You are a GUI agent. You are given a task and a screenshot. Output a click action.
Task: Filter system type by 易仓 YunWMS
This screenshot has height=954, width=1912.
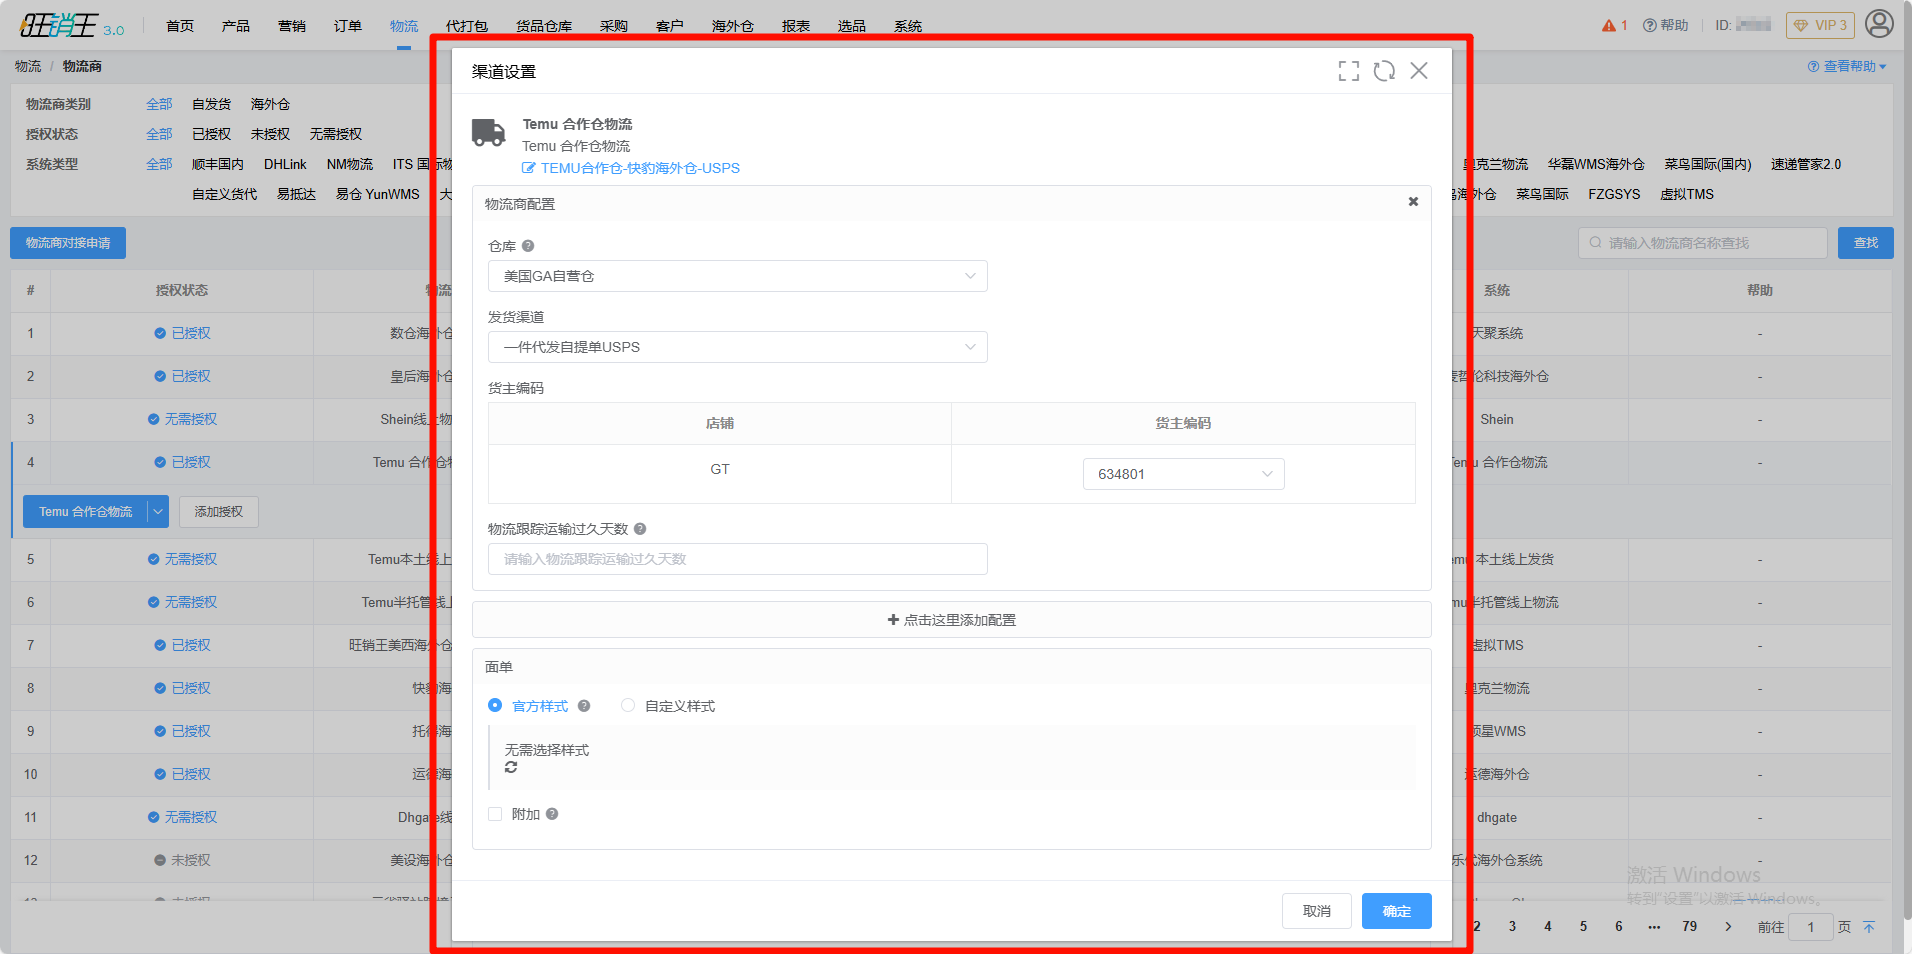(x=377, y=194)
